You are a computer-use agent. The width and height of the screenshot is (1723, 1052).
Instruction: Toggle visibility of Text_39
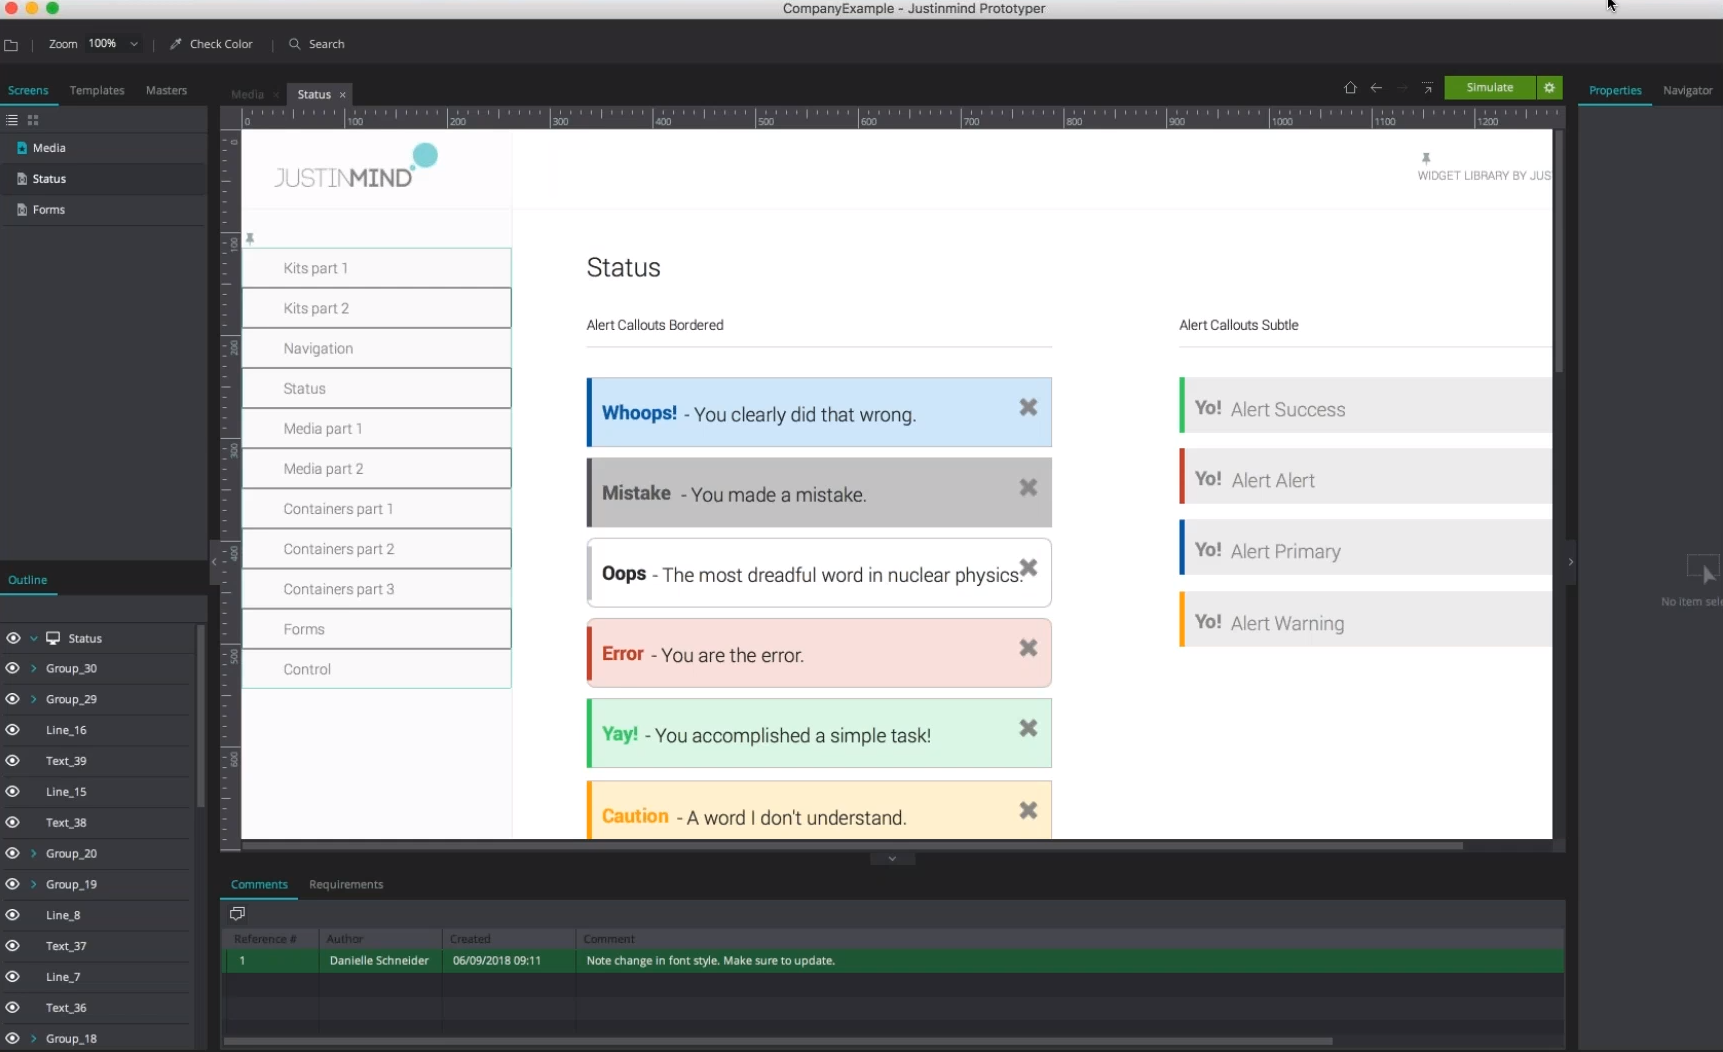(13, 761)
